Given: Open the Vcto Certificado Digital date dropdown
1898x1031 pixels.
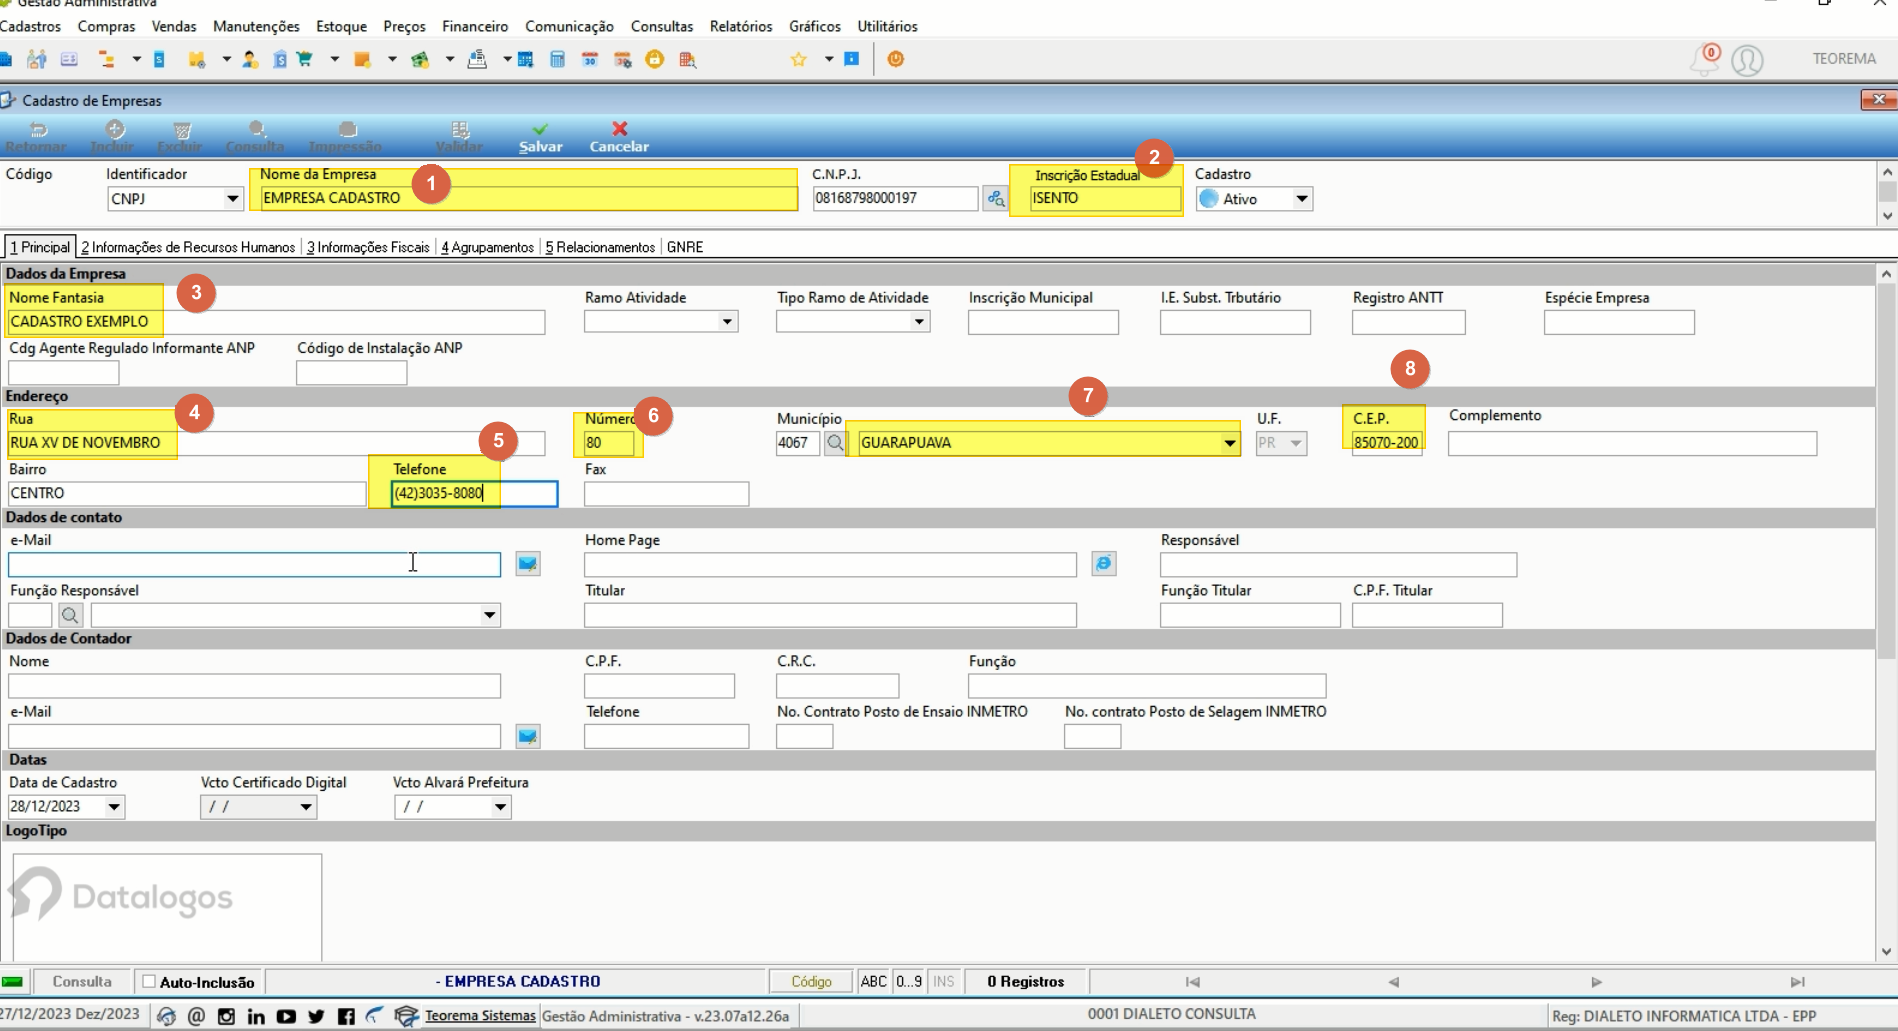Looking at the screenshot, I should (306, 807).
